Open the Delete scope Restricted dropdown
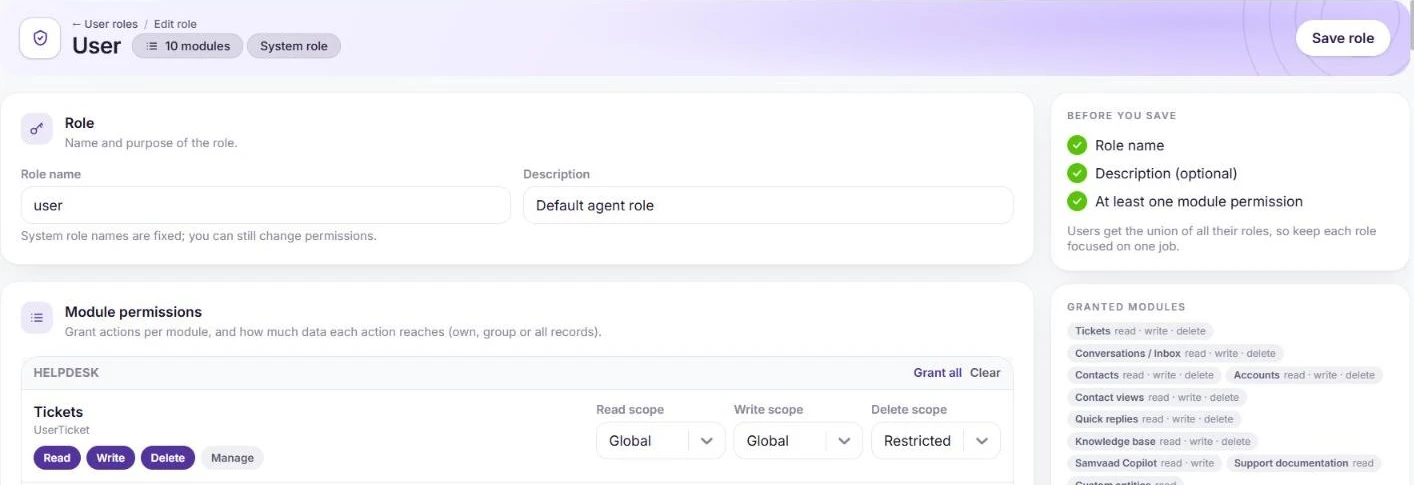This screenshot has width=1414, height=485. click(x=936, y=441)
